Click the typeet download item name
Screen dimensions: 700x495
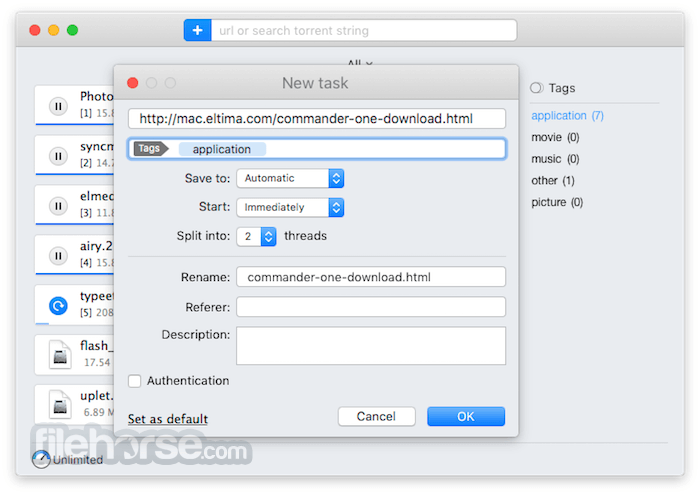(96, 296)
